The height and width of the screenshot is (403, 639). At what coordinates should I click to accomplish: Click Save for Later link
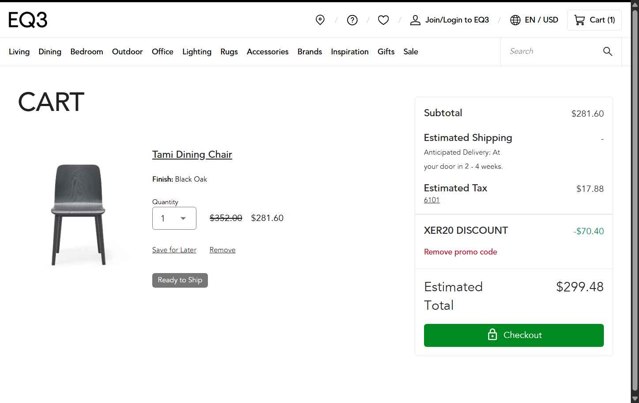click(x=174, y=250)
